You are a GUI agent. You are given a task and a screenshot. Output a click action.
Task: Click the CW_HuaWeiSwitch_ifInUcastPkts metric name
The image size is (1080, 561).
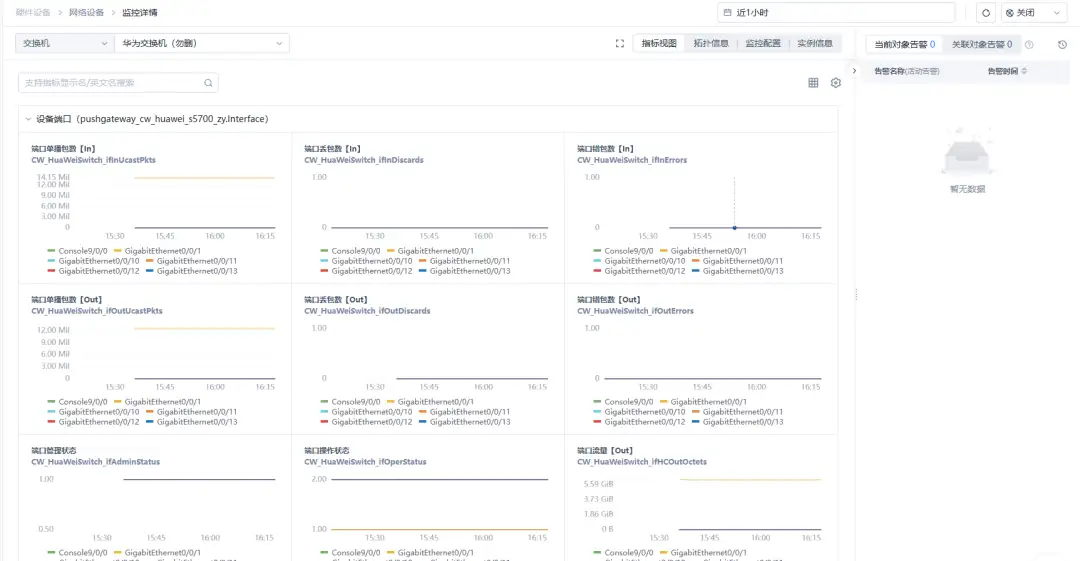(x=94, y=160)
